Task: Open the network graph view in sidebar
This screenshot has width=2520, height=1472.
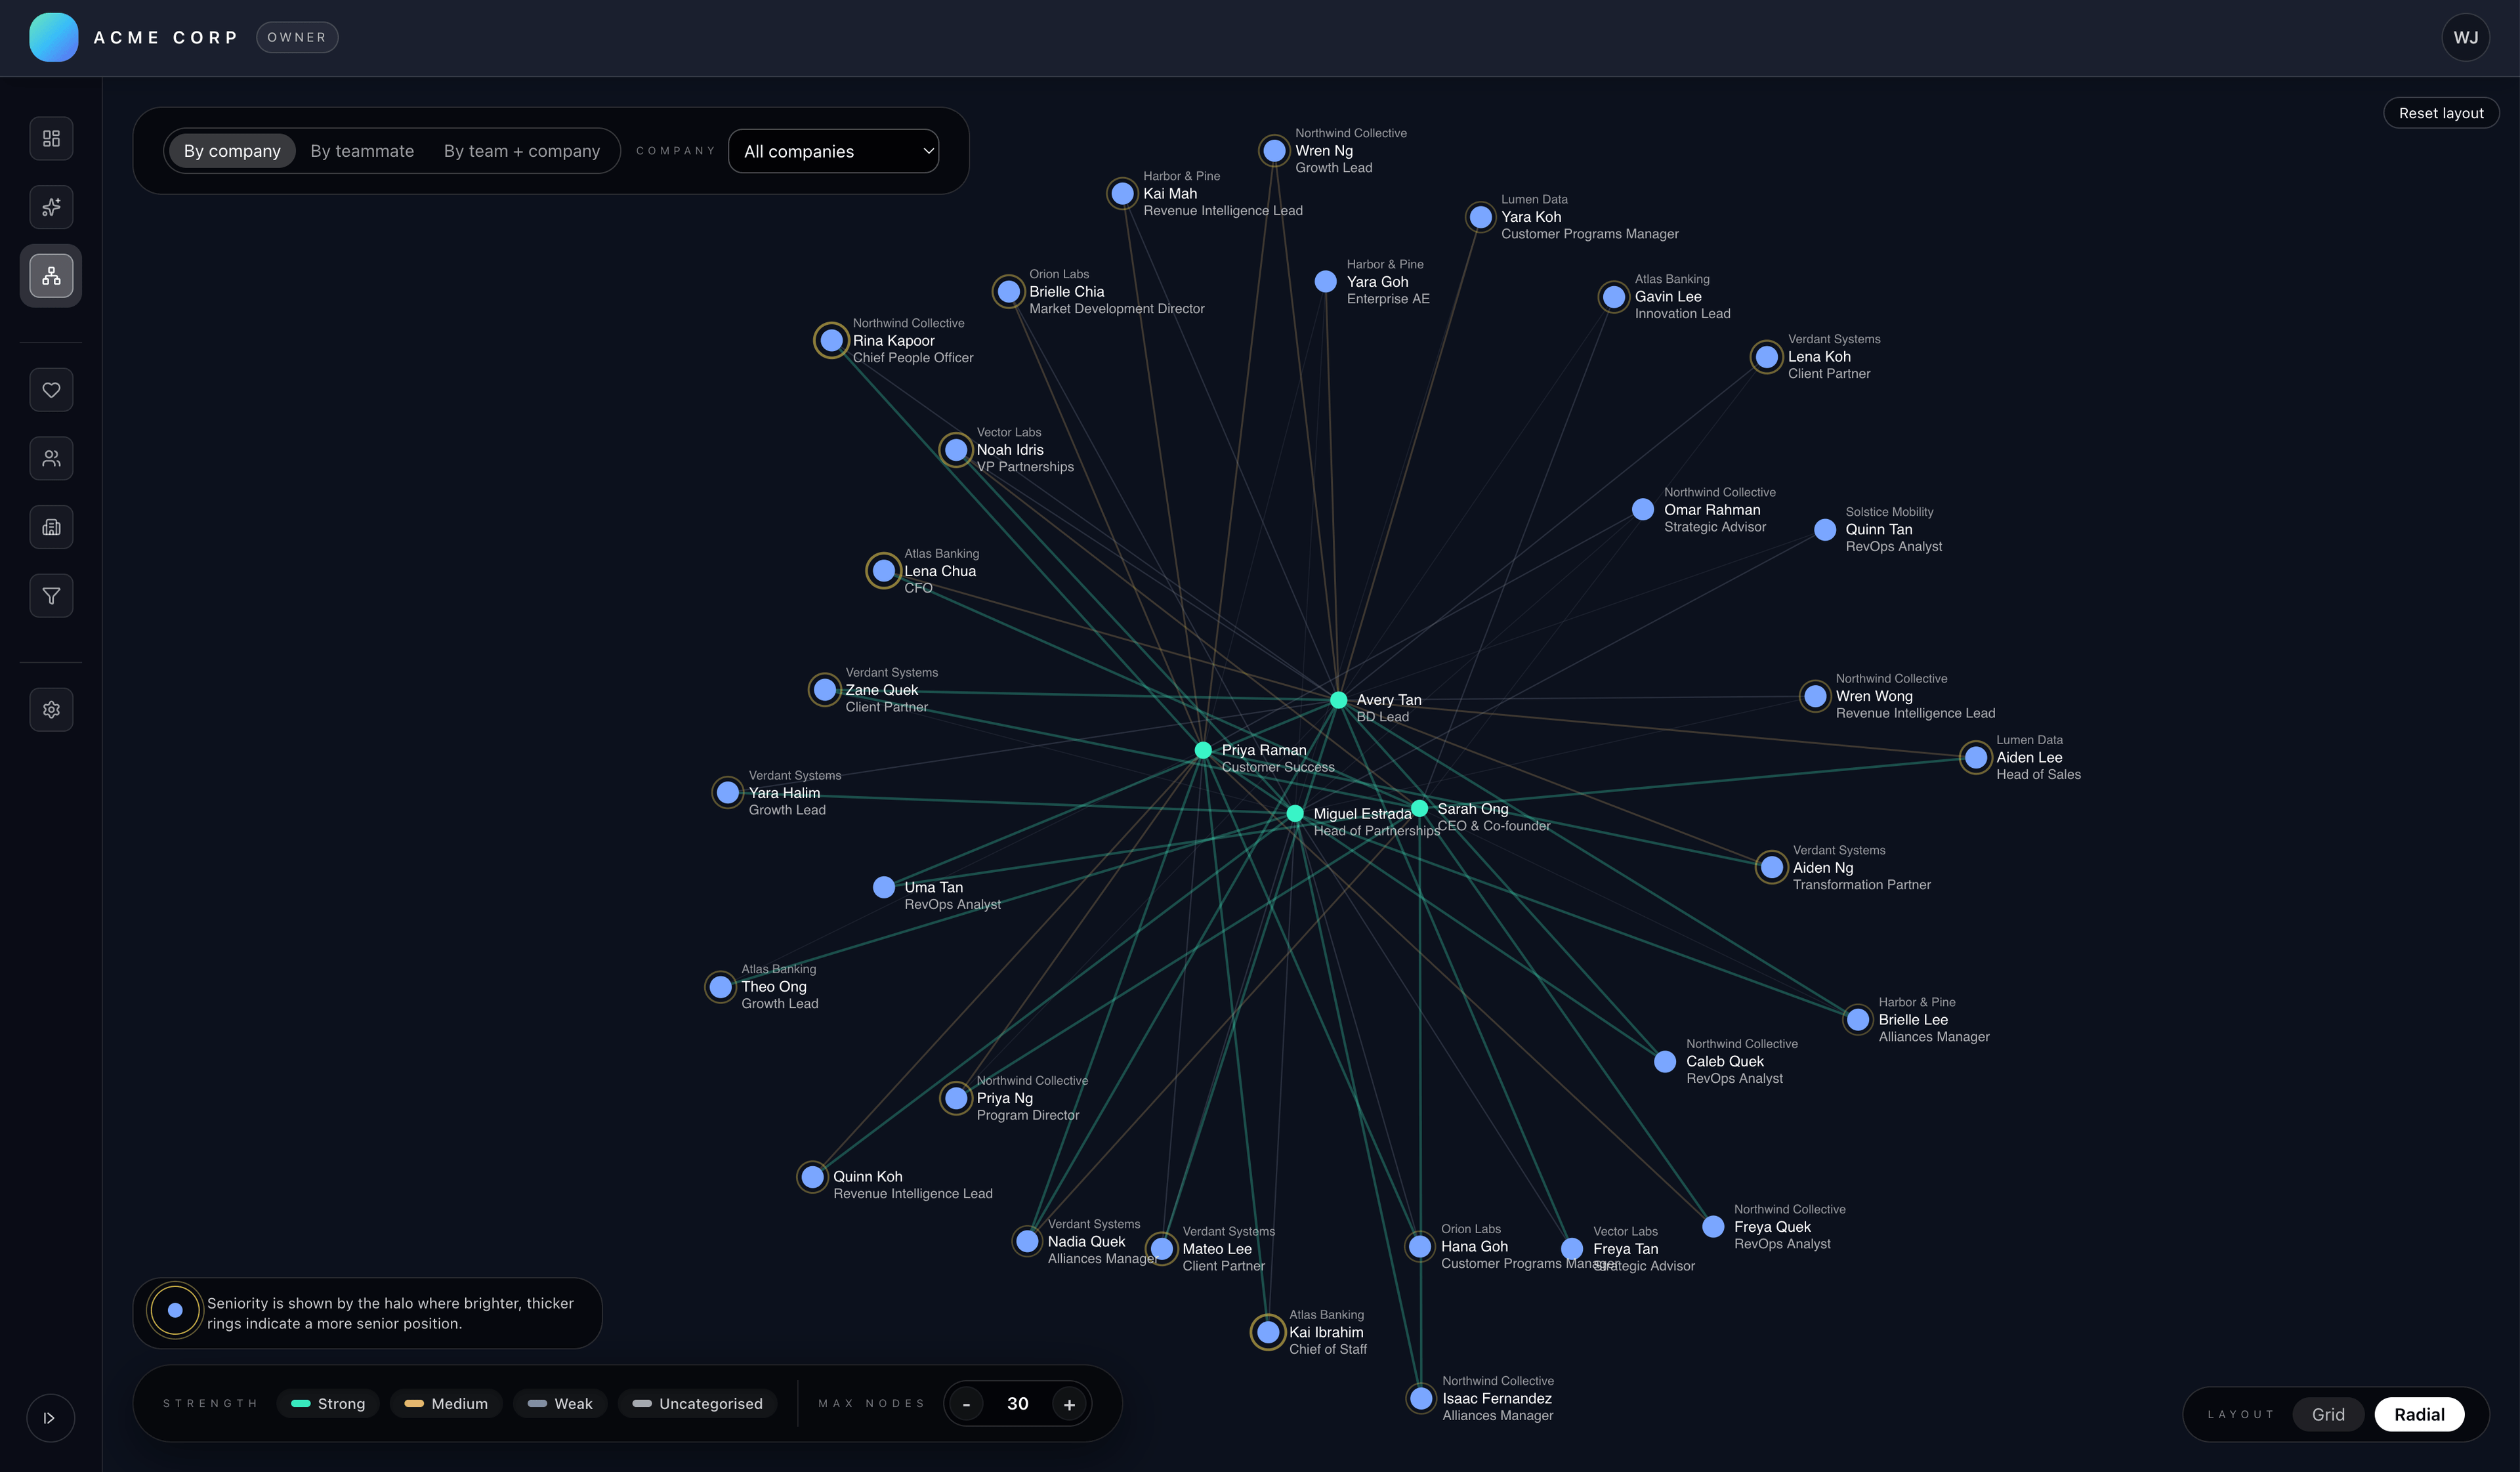Action: [x=51, y=275]
